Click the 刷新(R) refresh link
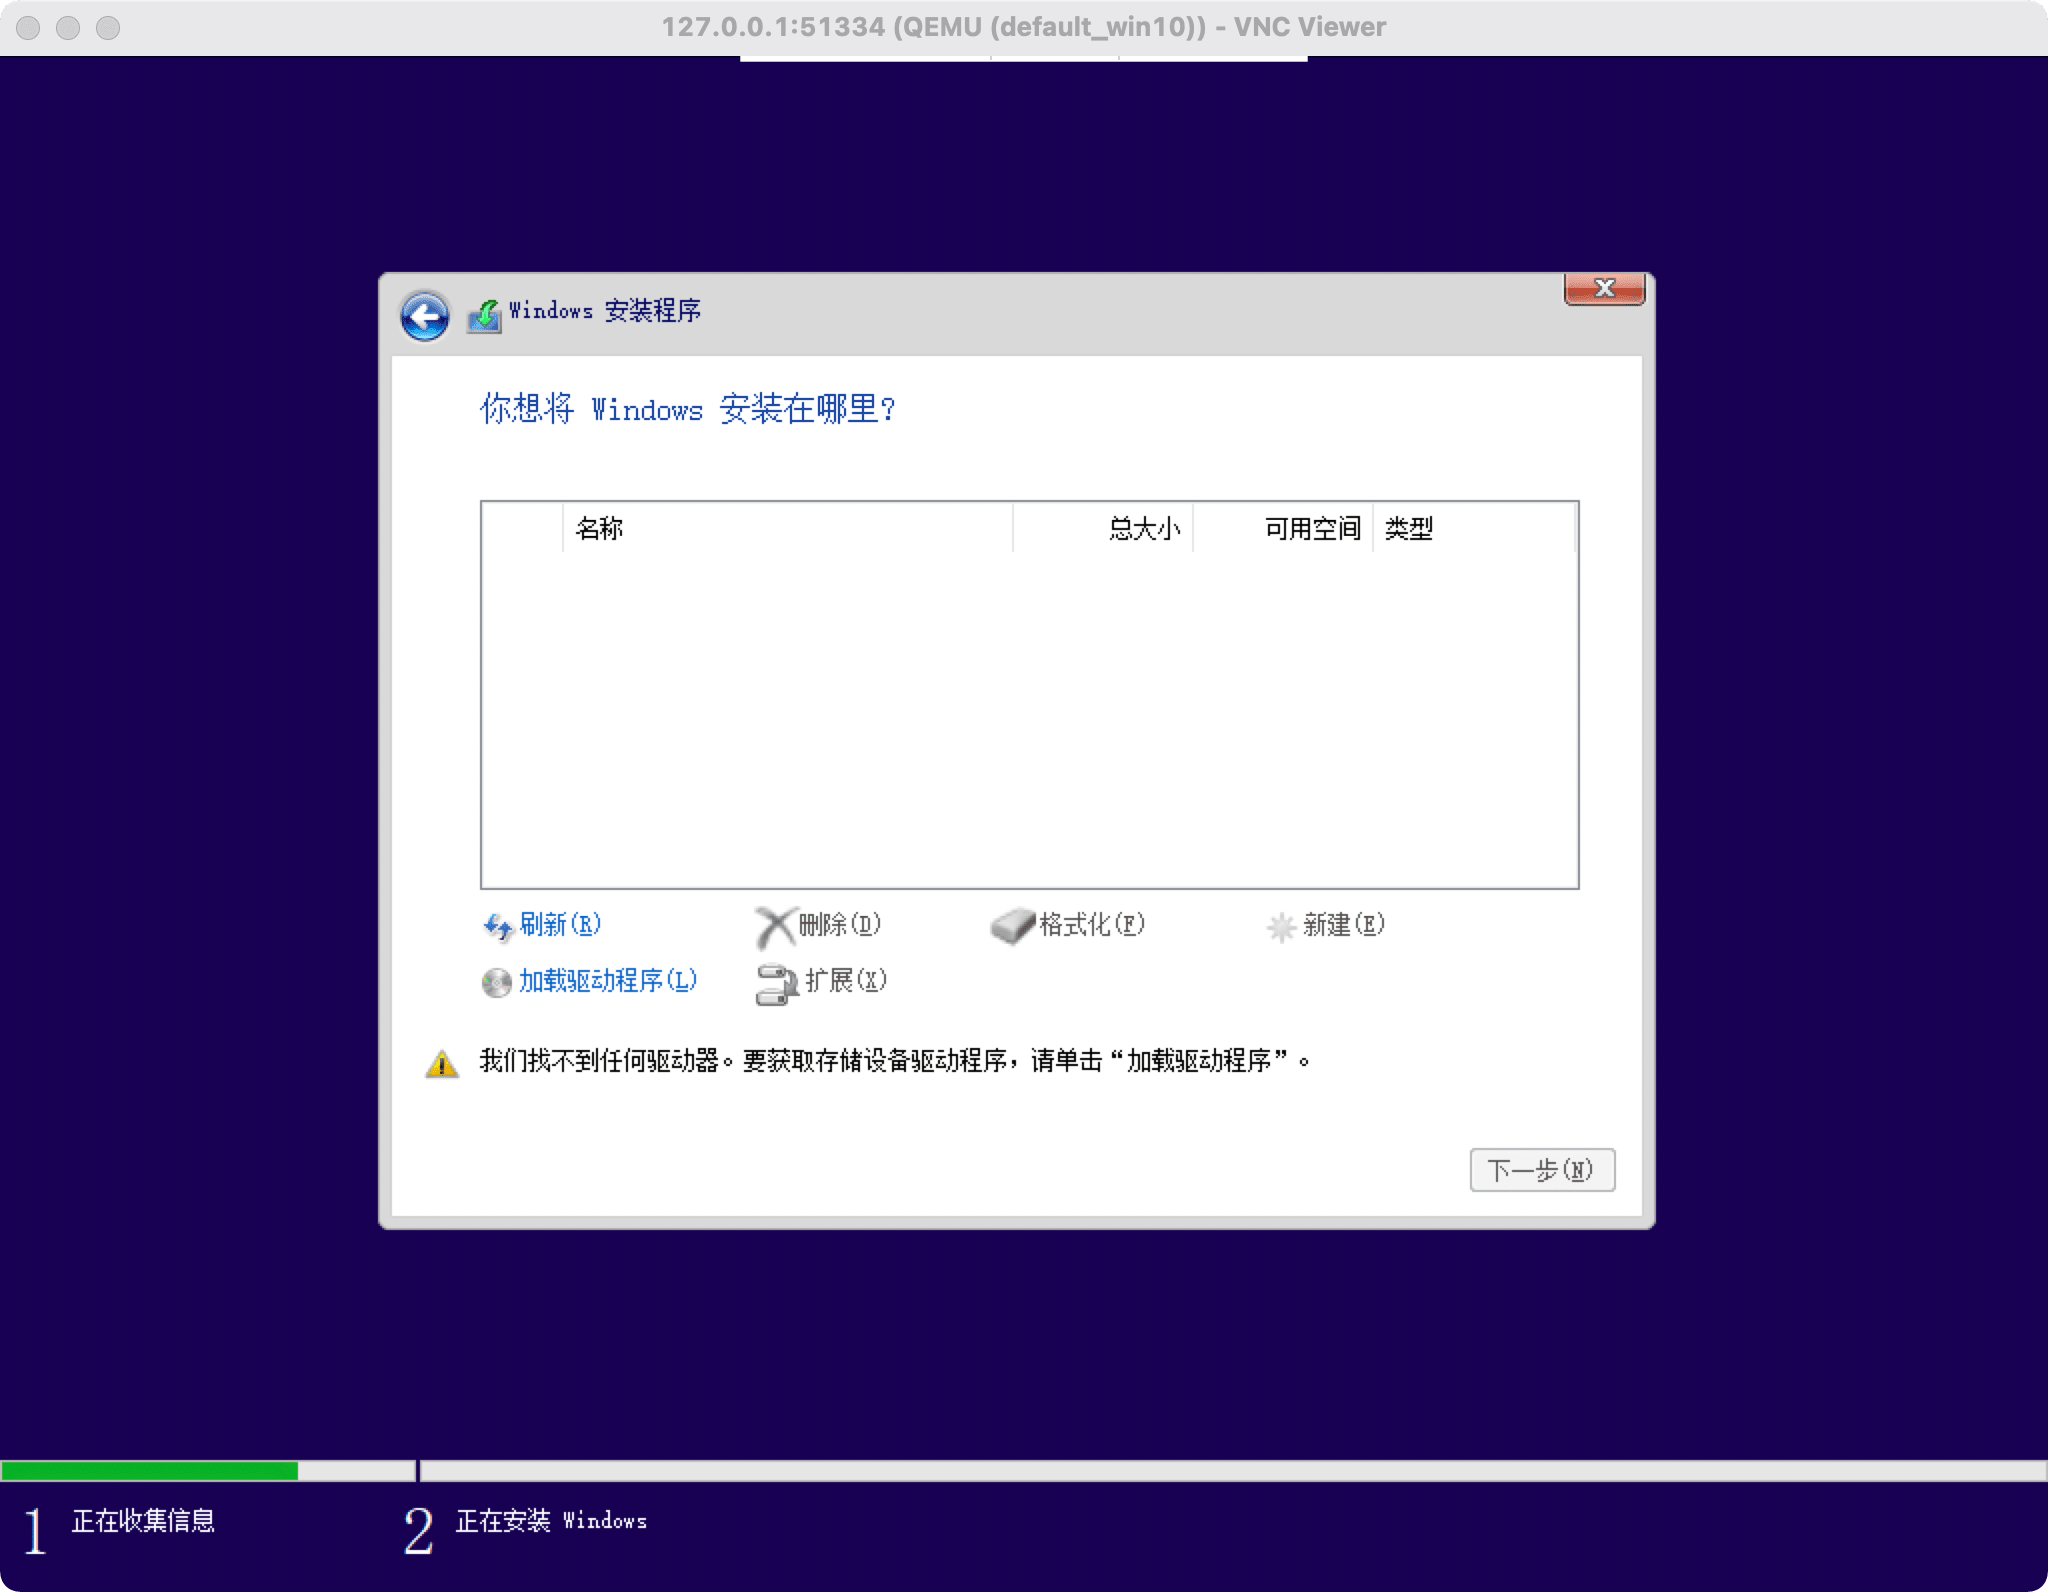2048x1592 pixels. [x=560, y=924]
